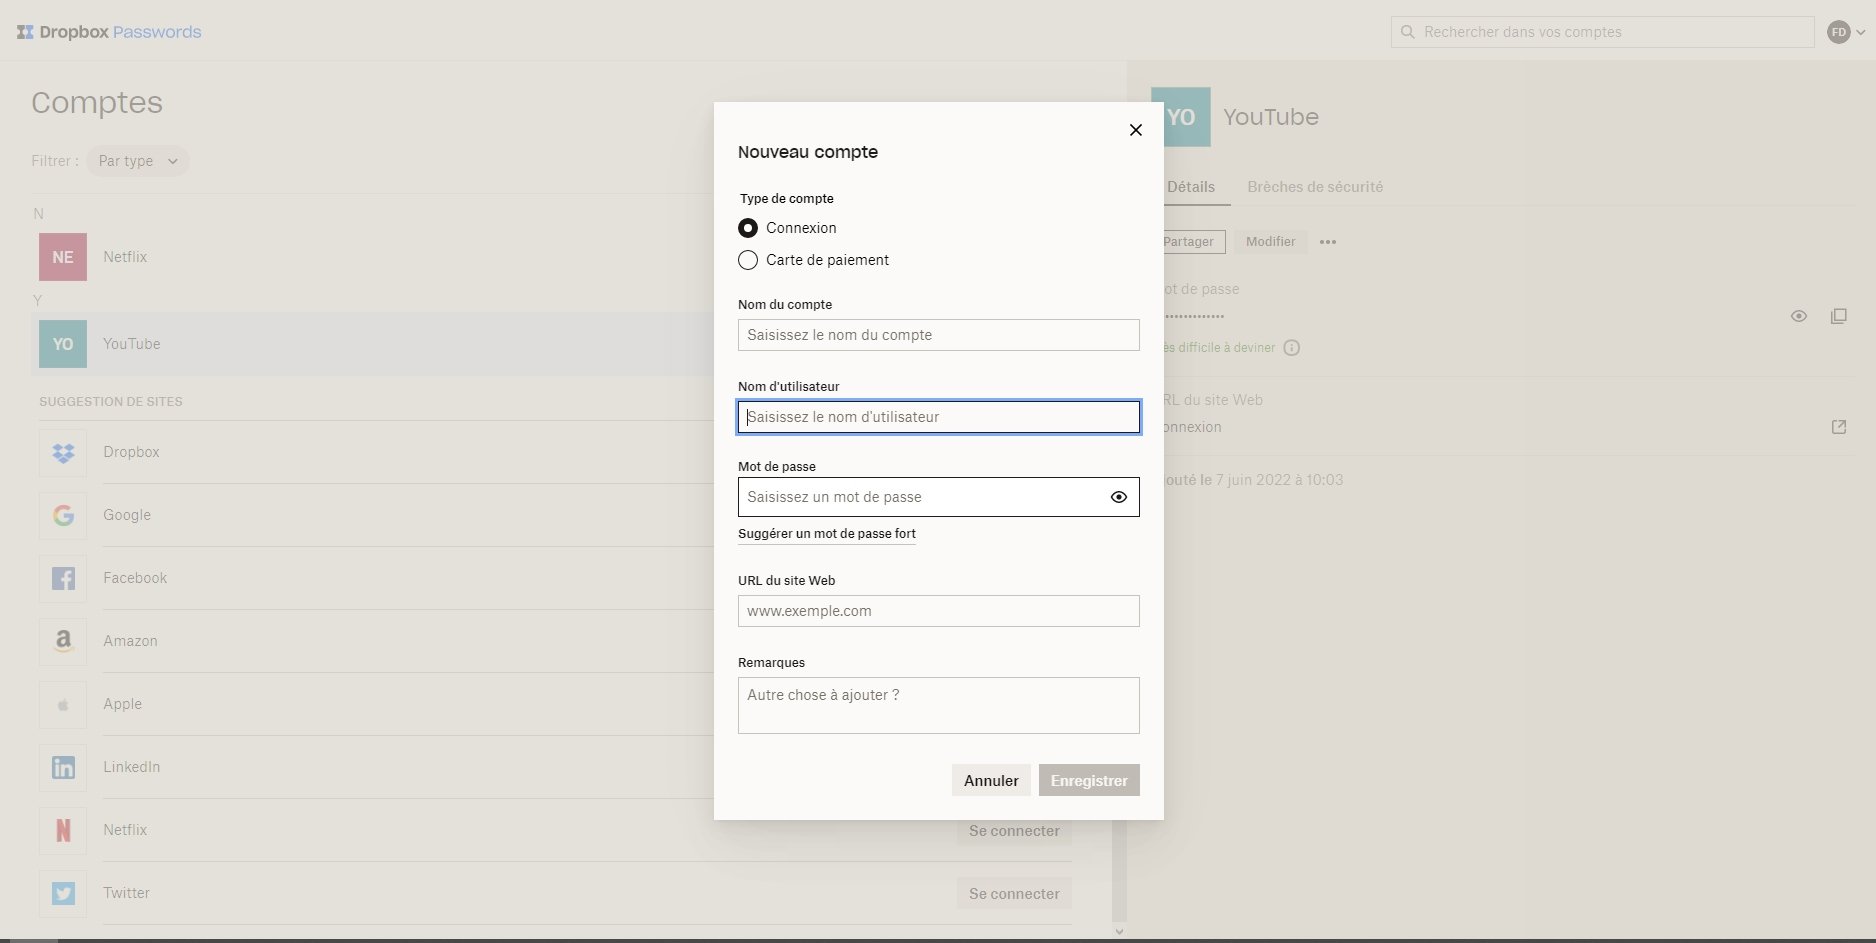The width and height of the screenshot is (1876, 943).
Task: Click the NE Netflix account icon
Action: 63,257
